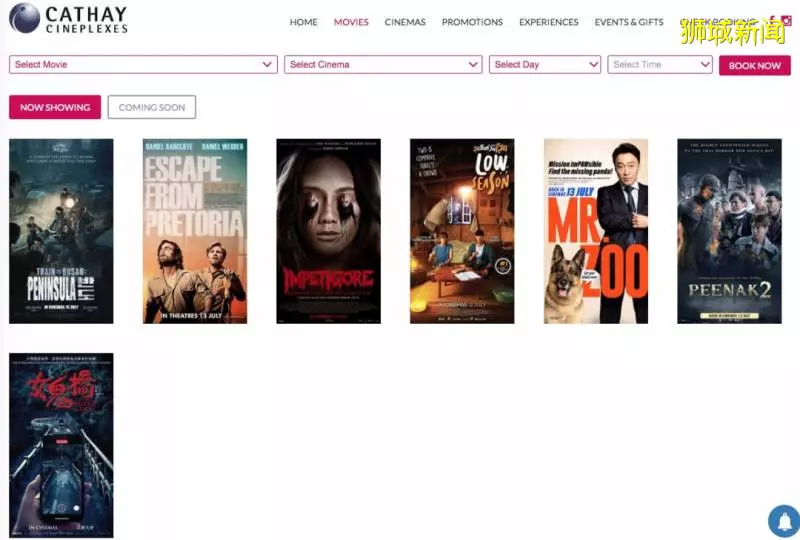800x540 pixels.
Task: Switch to the NOW SHOWING tab
Action: click(x=55, y=107)
